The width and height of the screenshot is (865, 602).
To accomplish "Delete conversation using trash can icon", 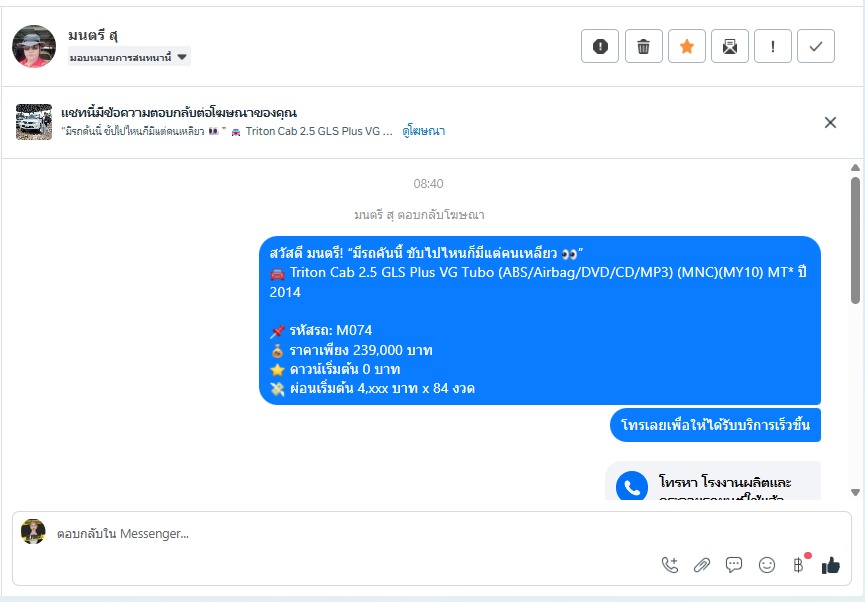I will [x=643, y=46].
